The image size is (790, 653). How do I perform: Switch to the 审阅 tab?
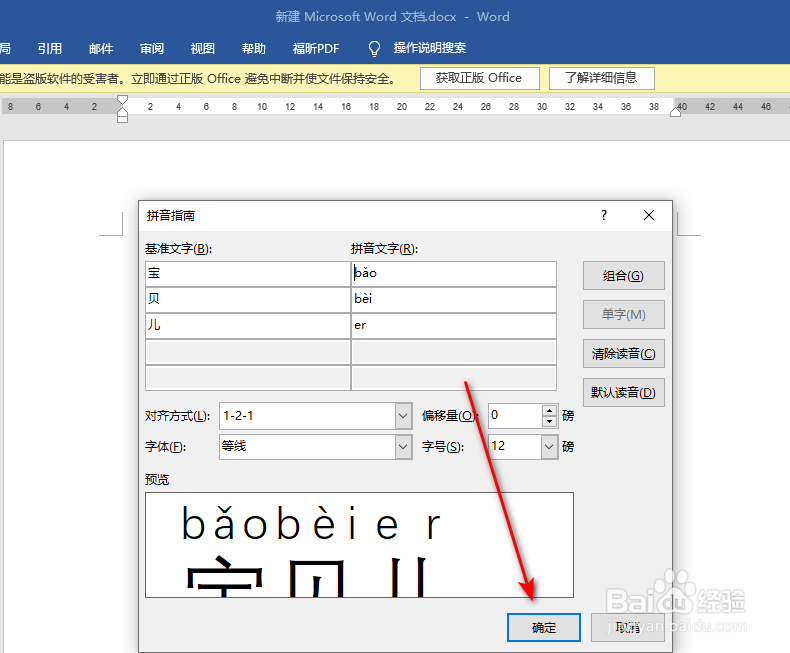[152, 48]
